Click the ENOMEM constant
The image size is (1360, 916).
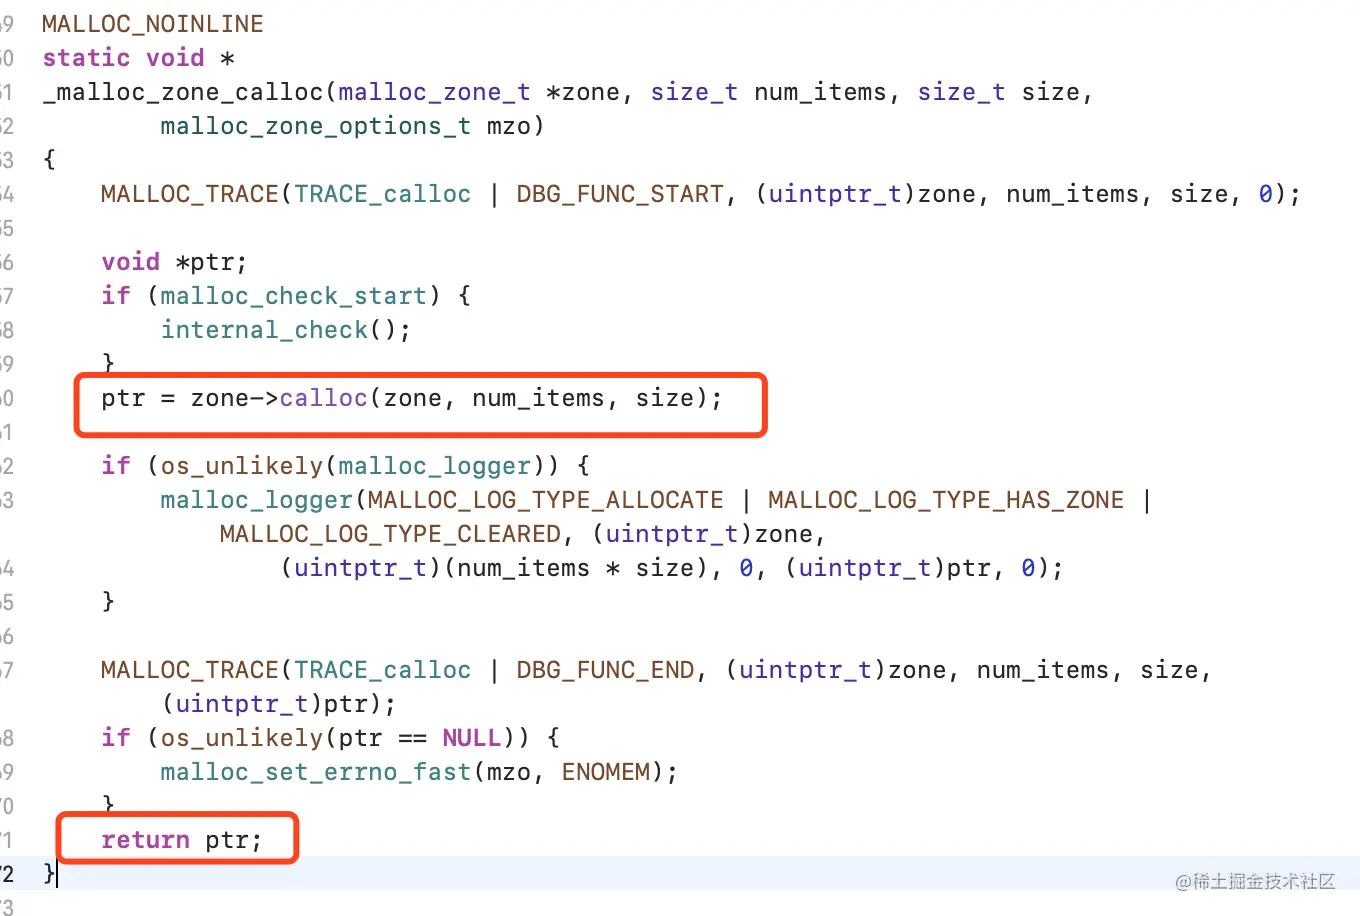[x=605, y=772]
